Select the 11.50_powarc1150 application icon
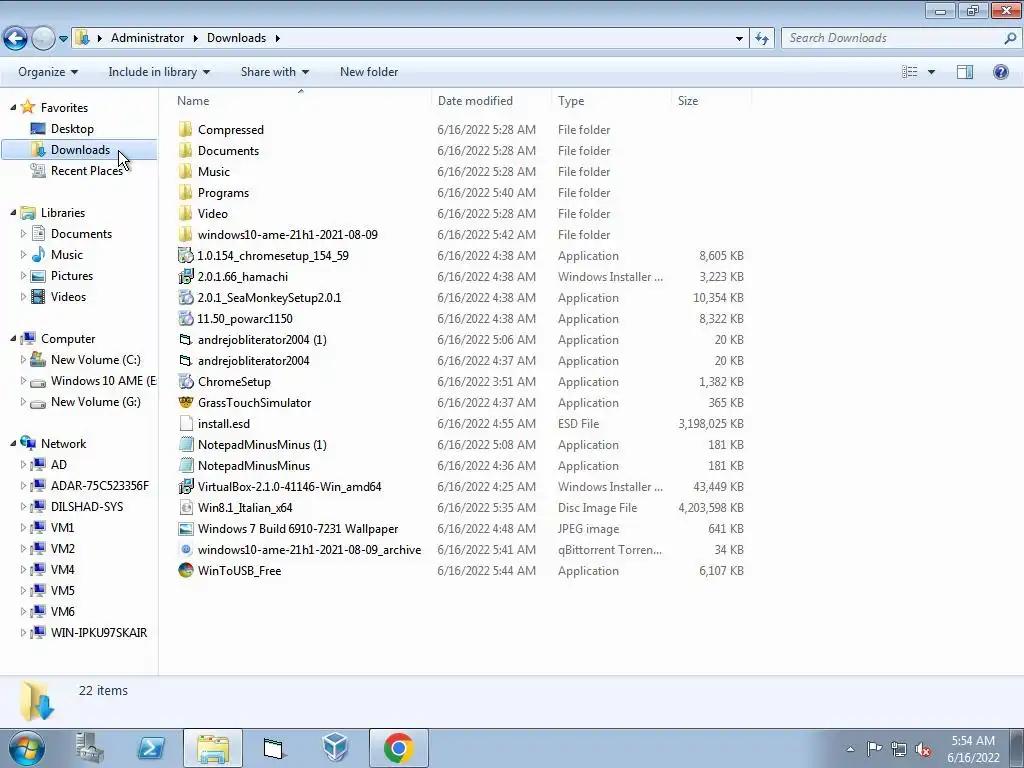The image size is (1024, 768). click(186, 319)
